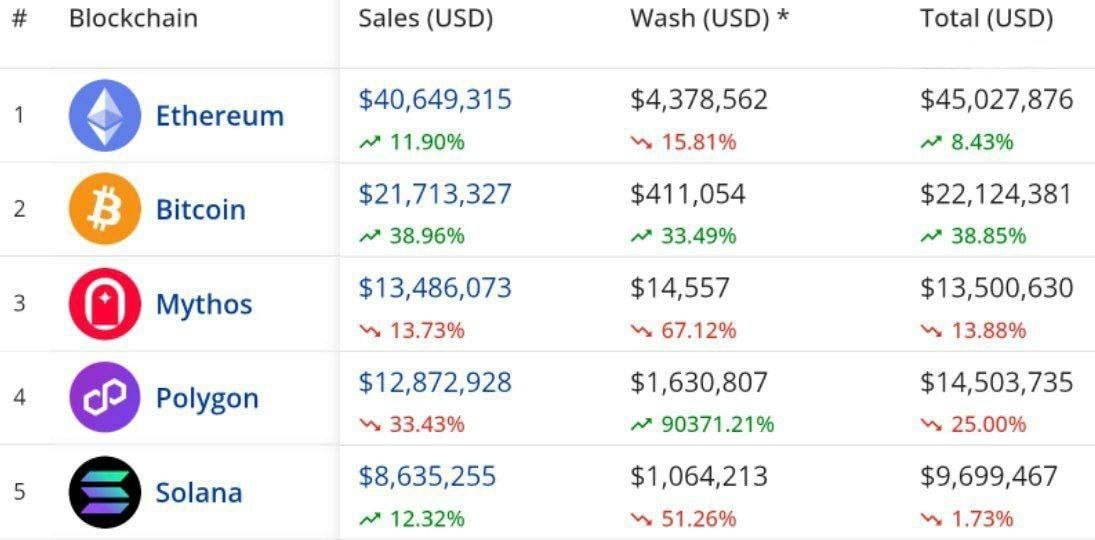Click the Ethereum diamond logo icon
This screenshot has width=1095, height=540.
pyautogui.click(x=105, y=115)
